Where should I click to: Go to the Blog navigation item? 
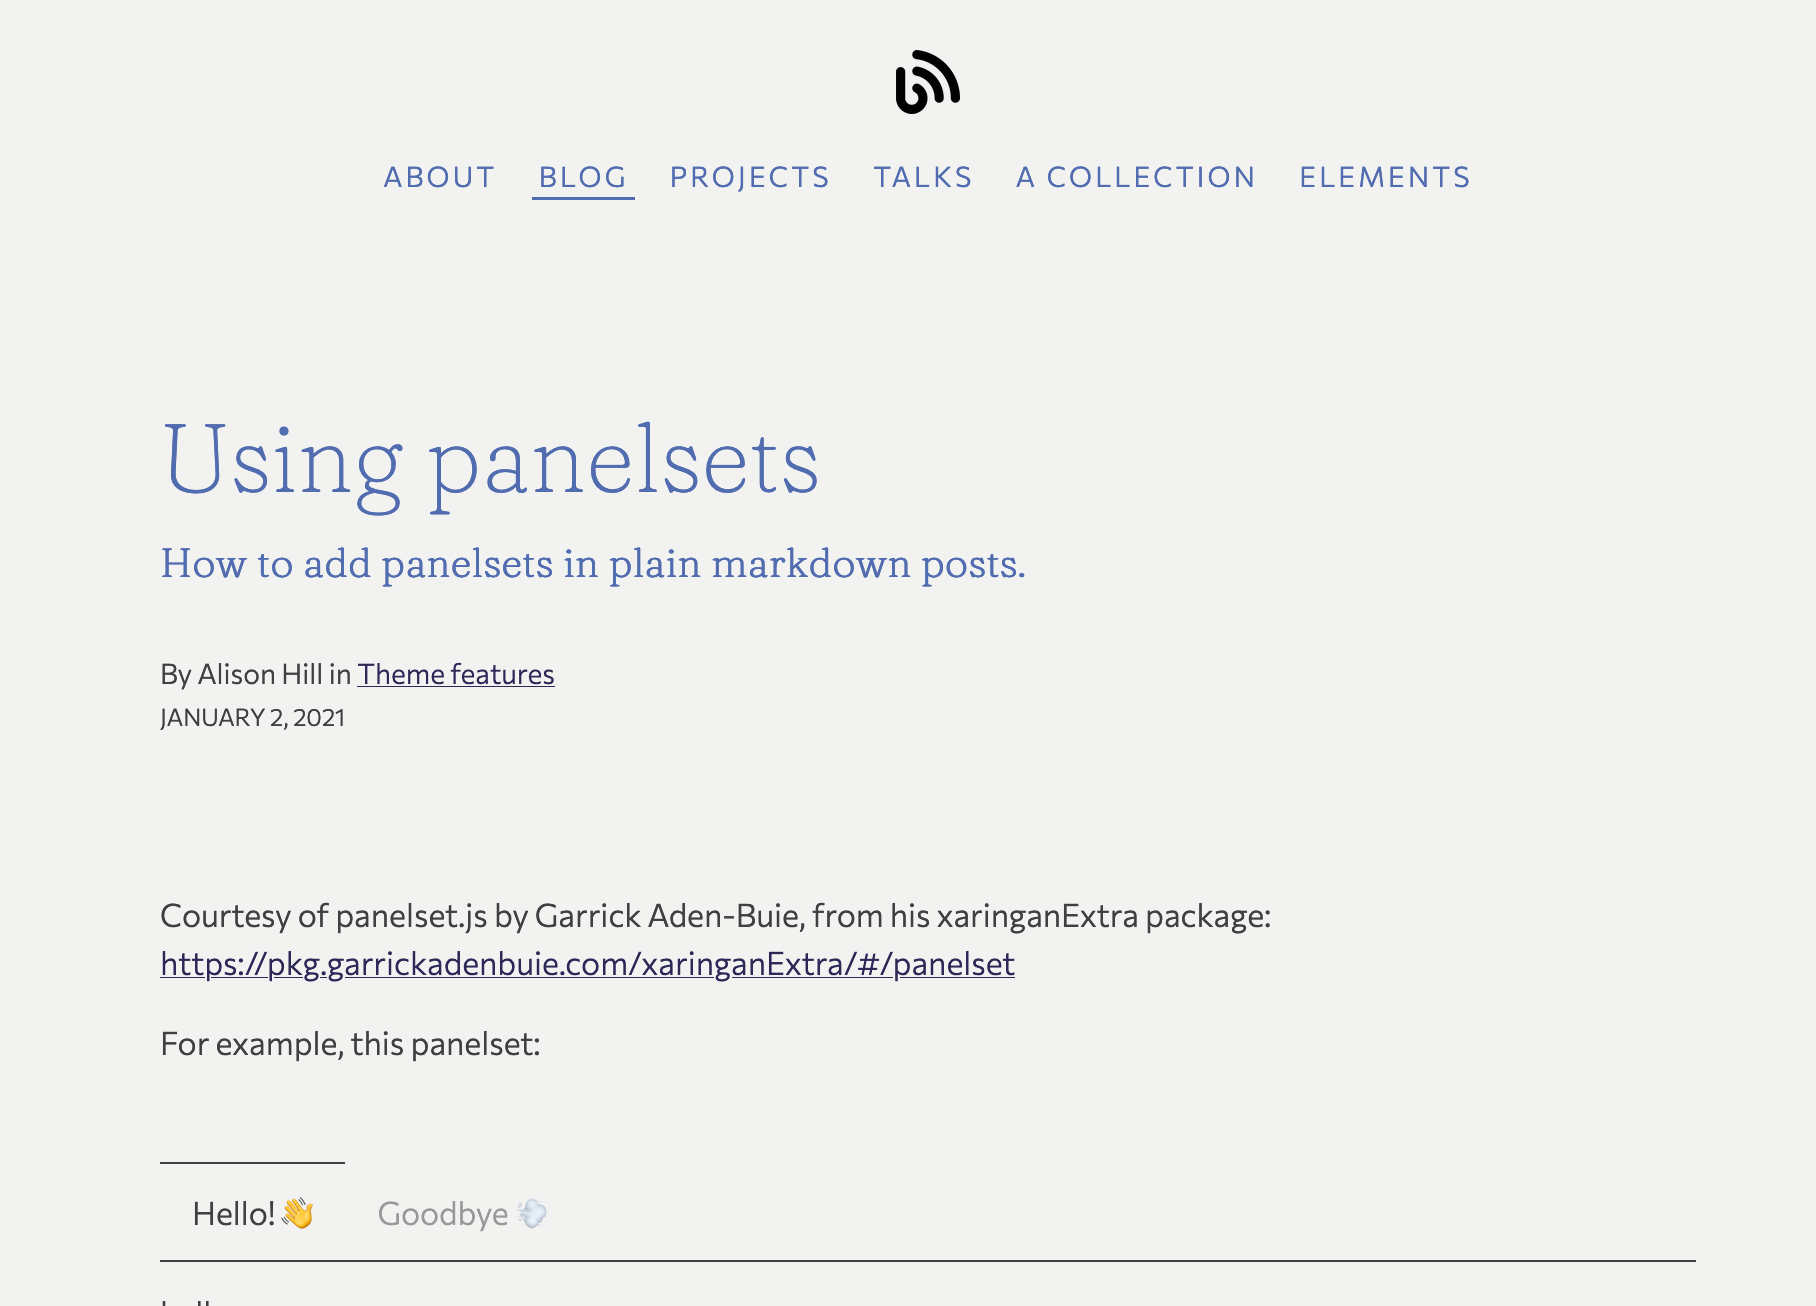(582, 177)
